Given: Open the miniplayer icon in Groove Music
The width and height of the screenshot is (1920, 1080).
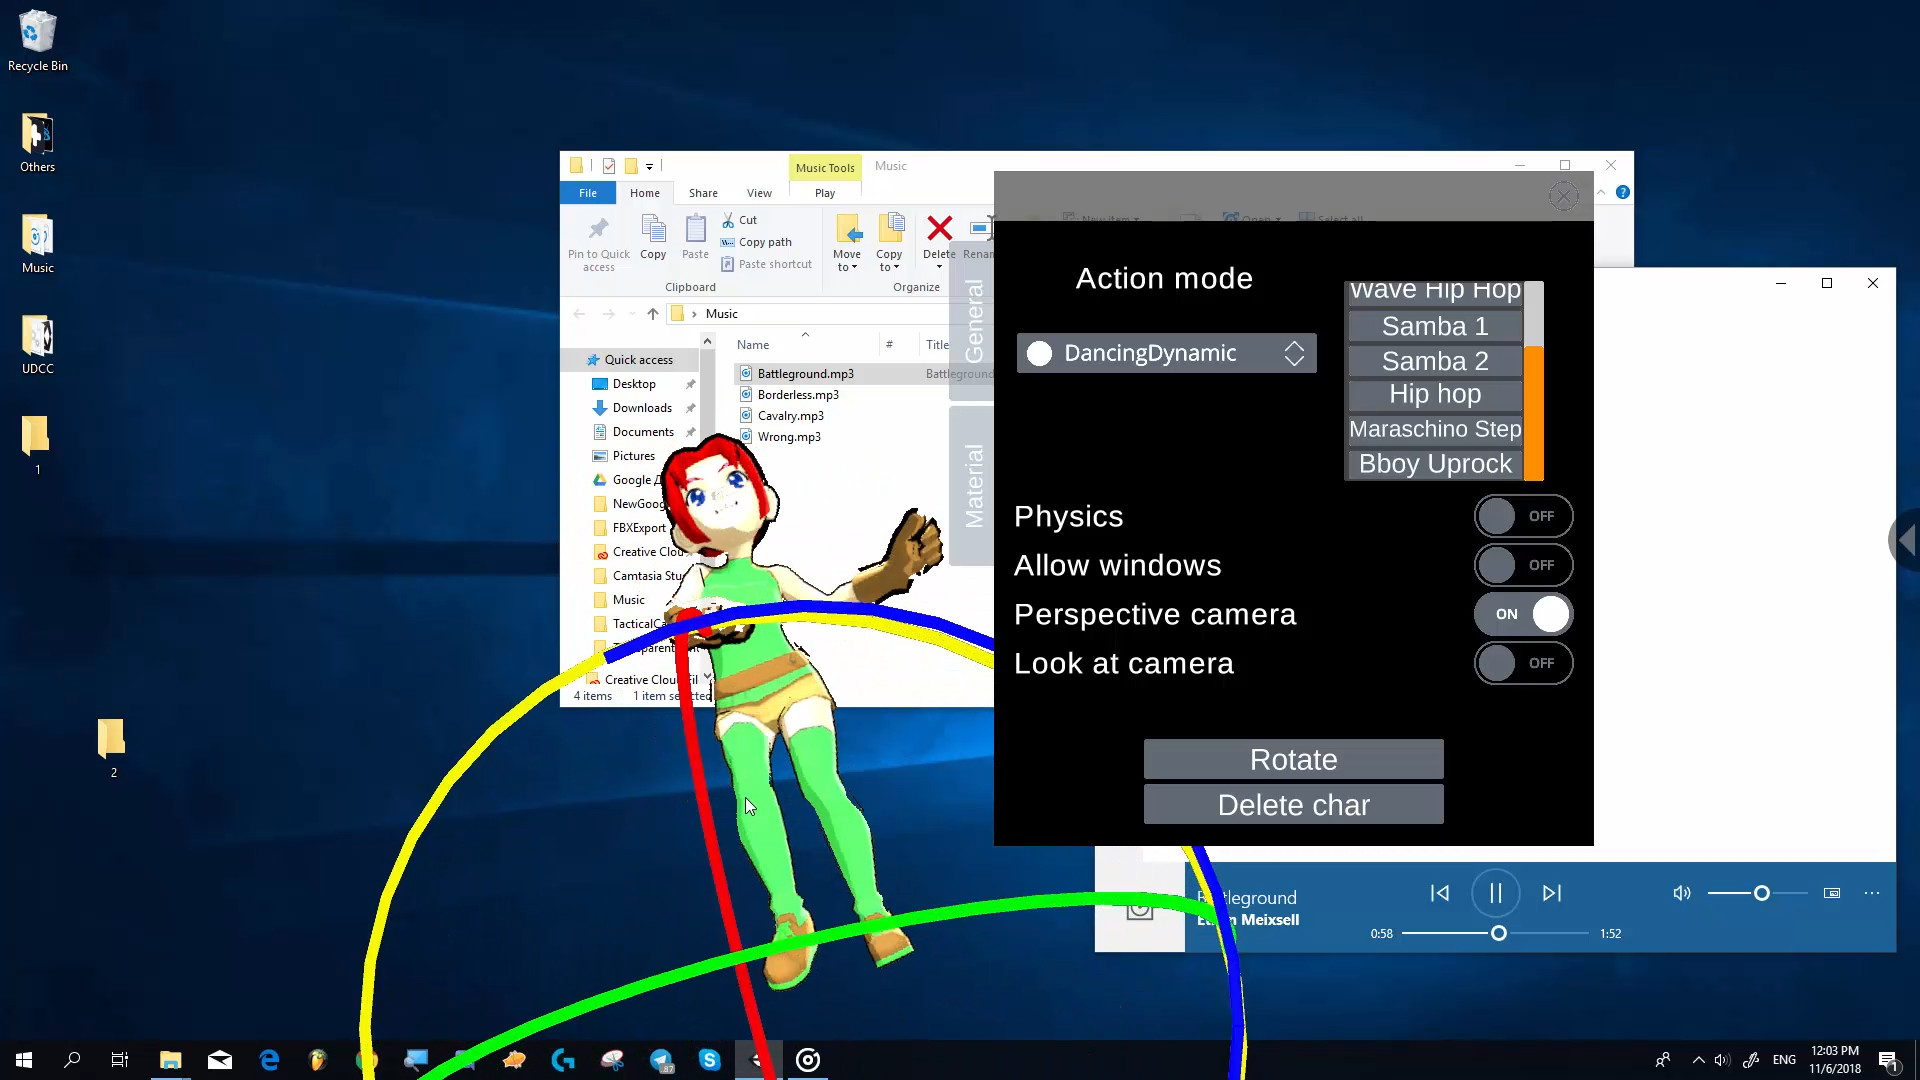Looking at the screenshot, I should point(1833,893).
